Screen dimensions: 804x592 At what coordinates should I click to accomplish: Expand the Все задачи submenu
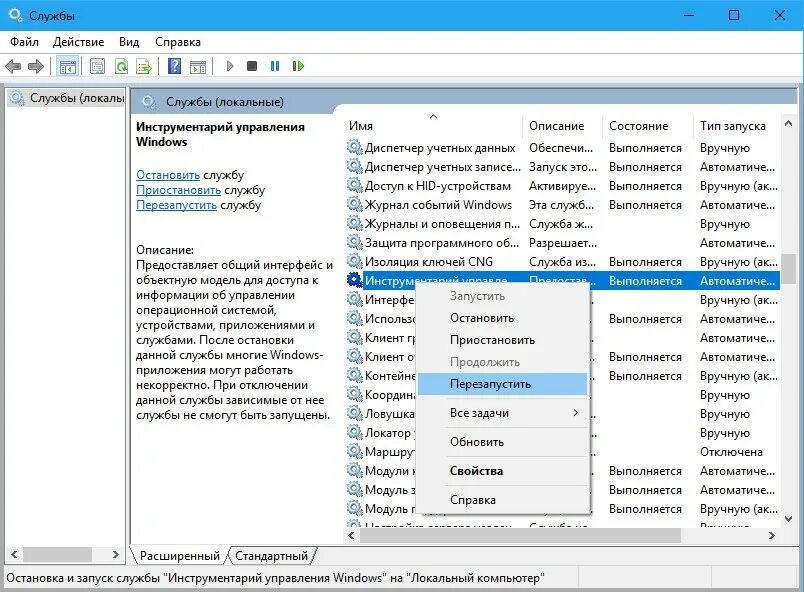coord(502,413)
